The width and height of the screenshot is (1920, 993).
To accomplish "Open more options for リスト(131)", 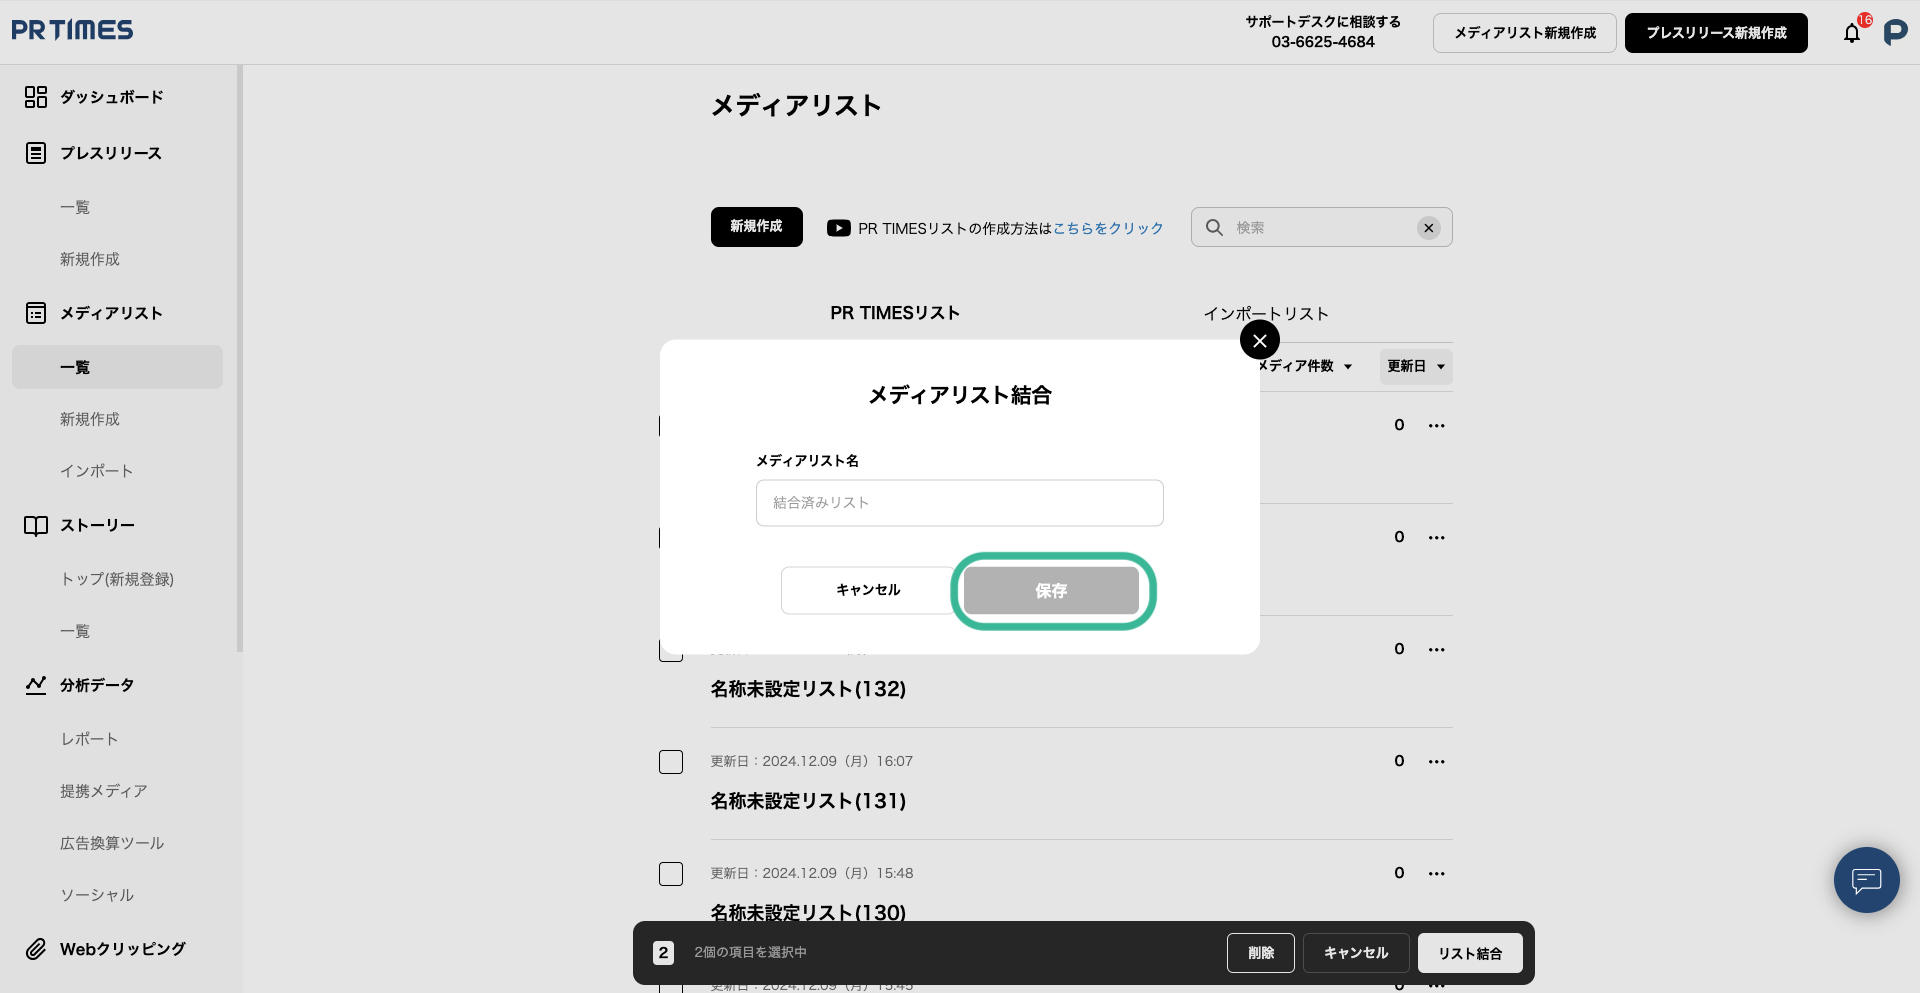I will (x=1437, y=762).
